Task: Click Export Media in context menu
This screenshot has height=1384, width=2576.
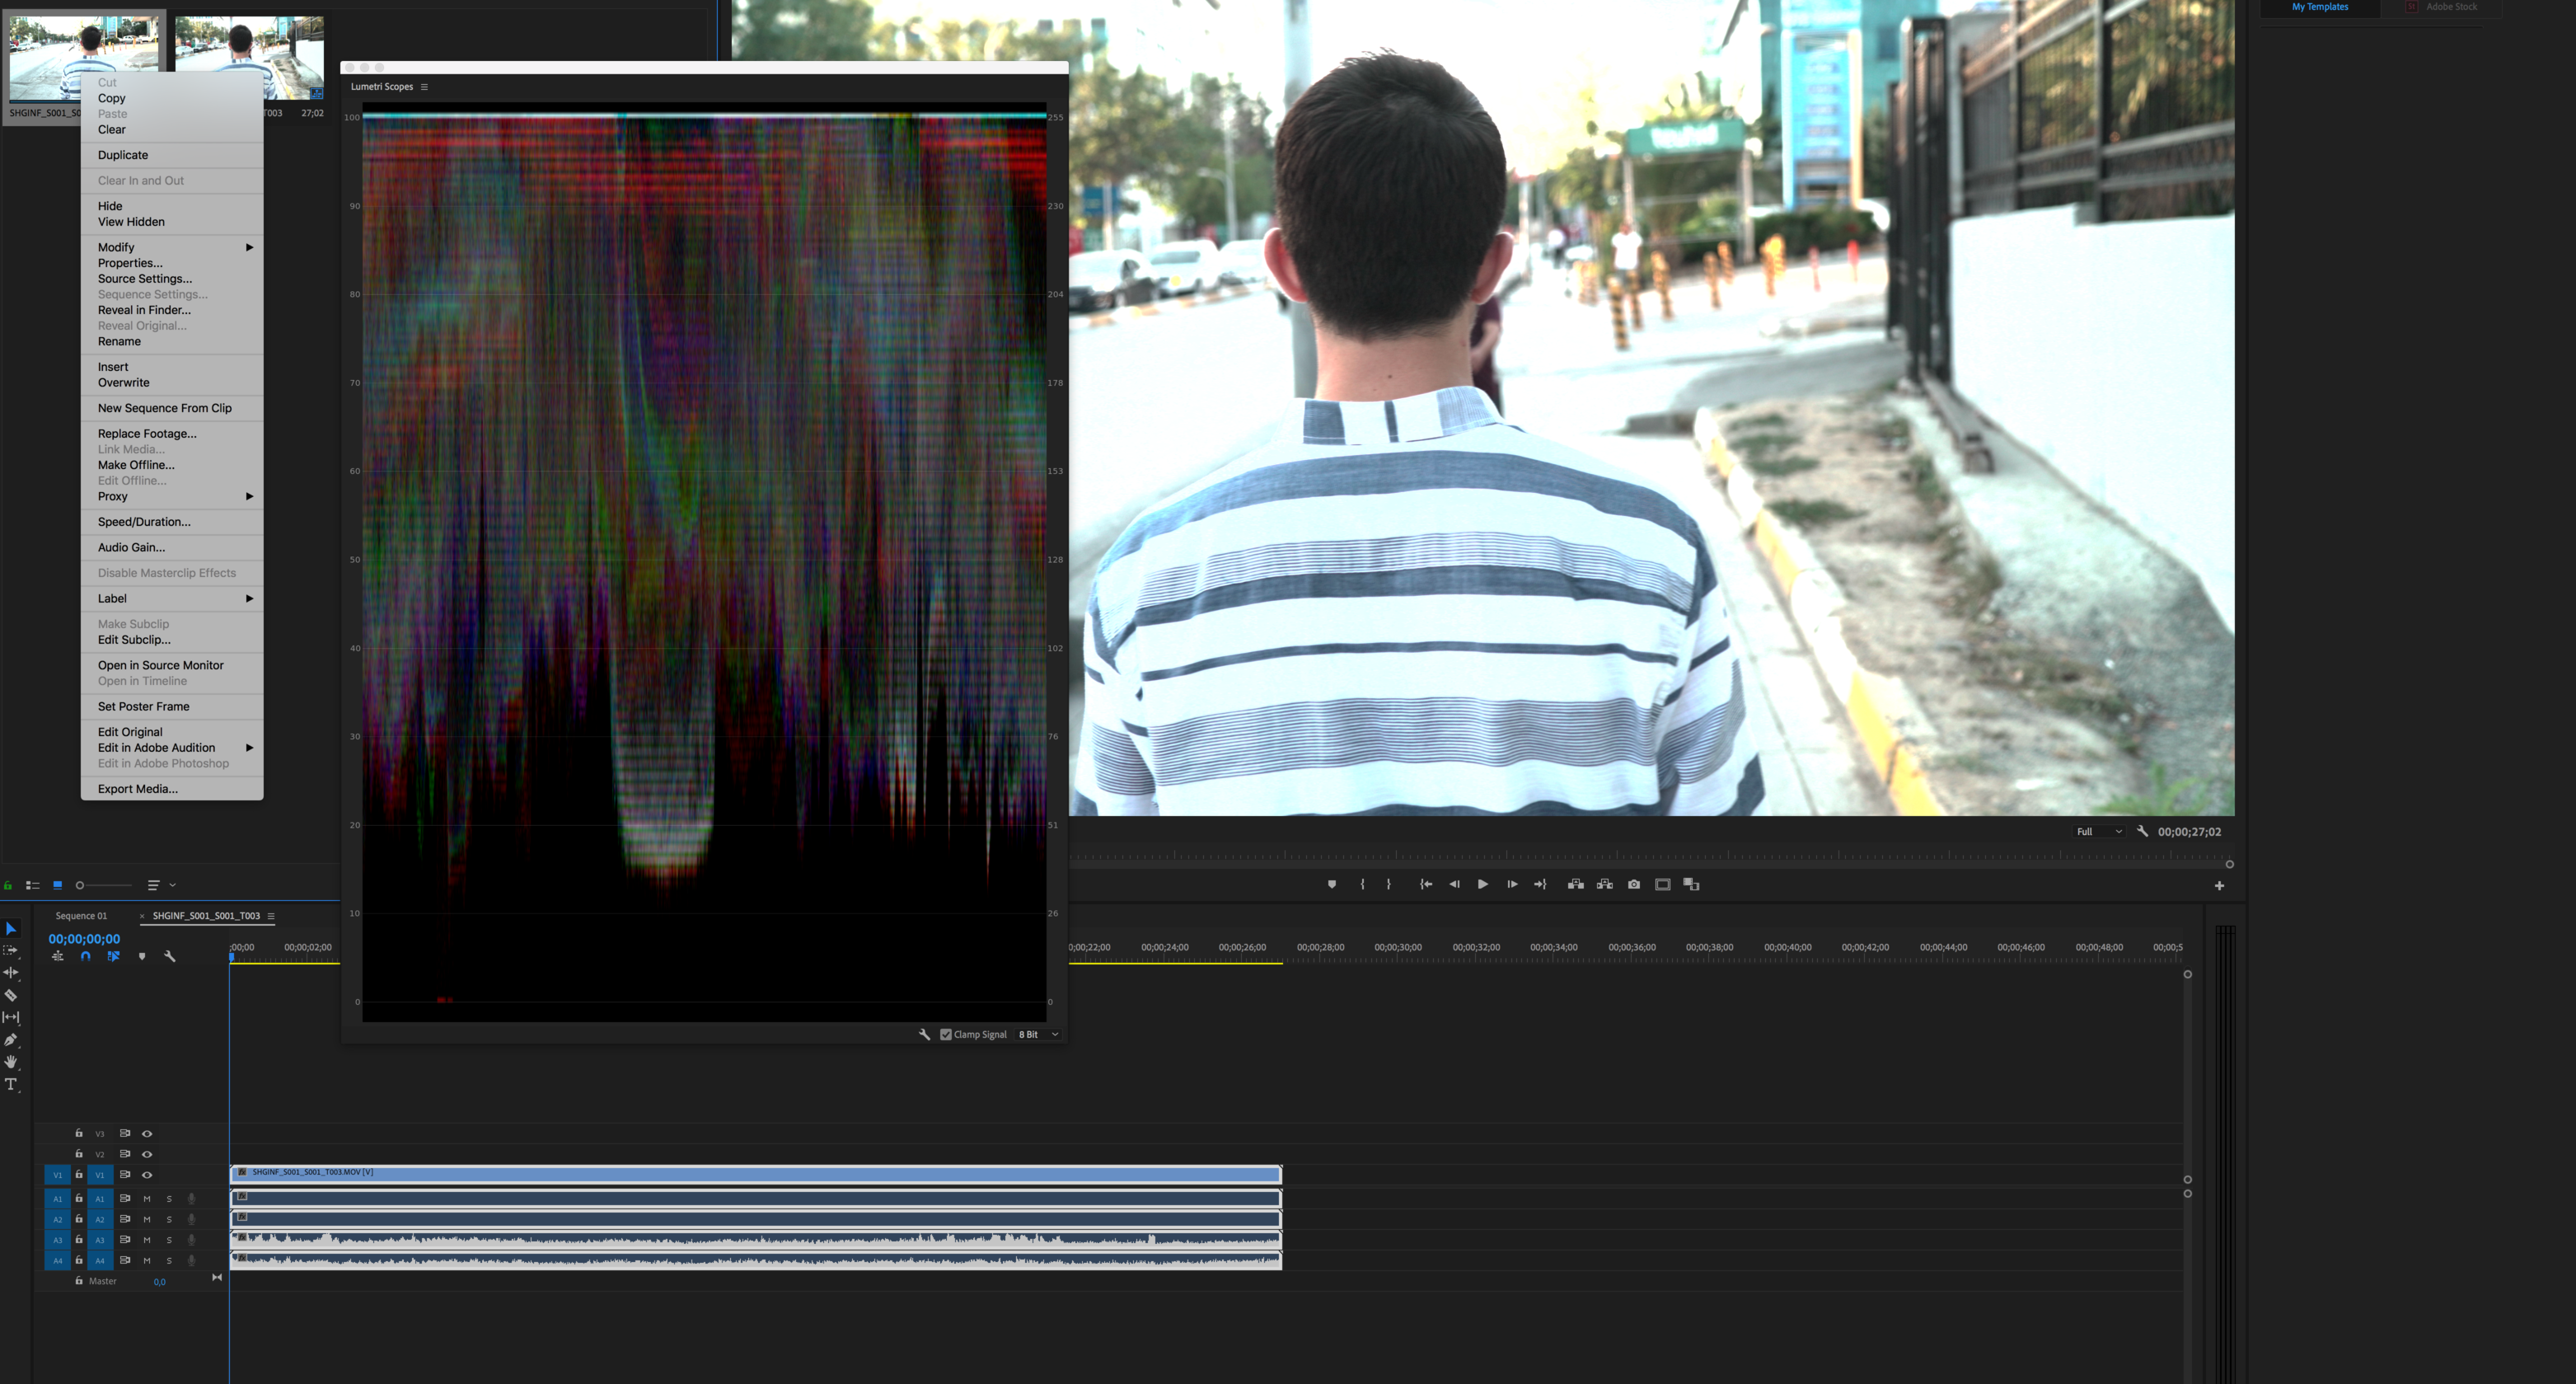Action: pos(138,789)
